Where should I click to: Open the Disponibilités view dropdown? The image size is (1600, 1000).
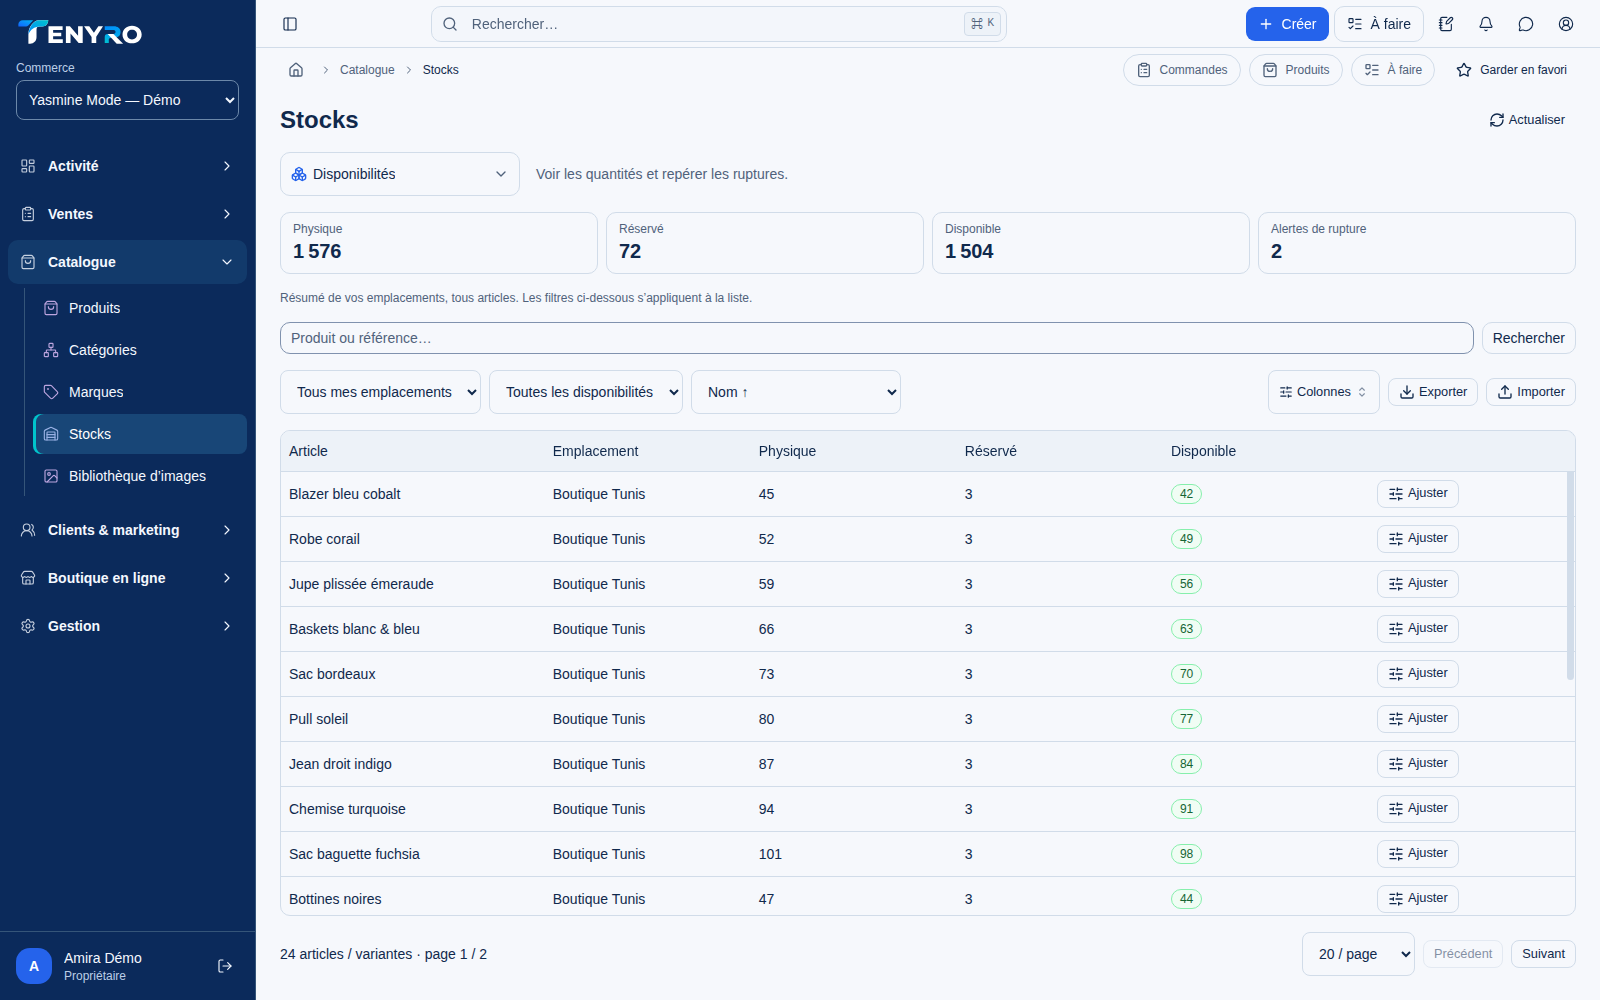coord(400,174)
